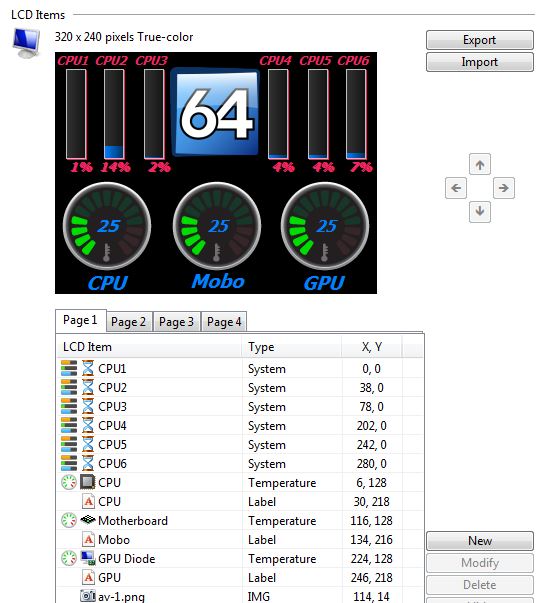548x603 pixels.
Task: Click the '14%' CPU2 value in preview
Action: (115, 167)
